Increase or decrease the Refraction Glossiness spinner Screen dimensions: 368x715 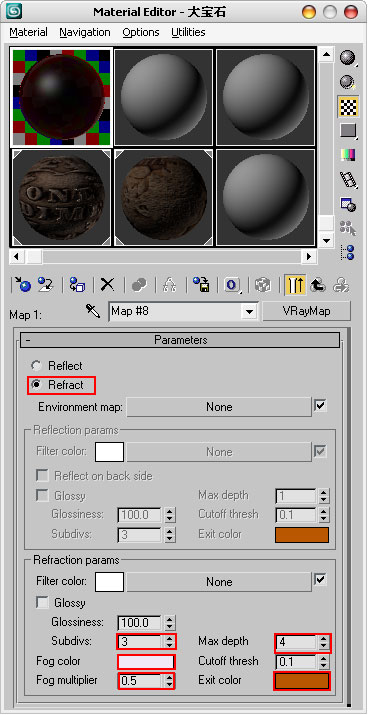[x=169, y=622]
